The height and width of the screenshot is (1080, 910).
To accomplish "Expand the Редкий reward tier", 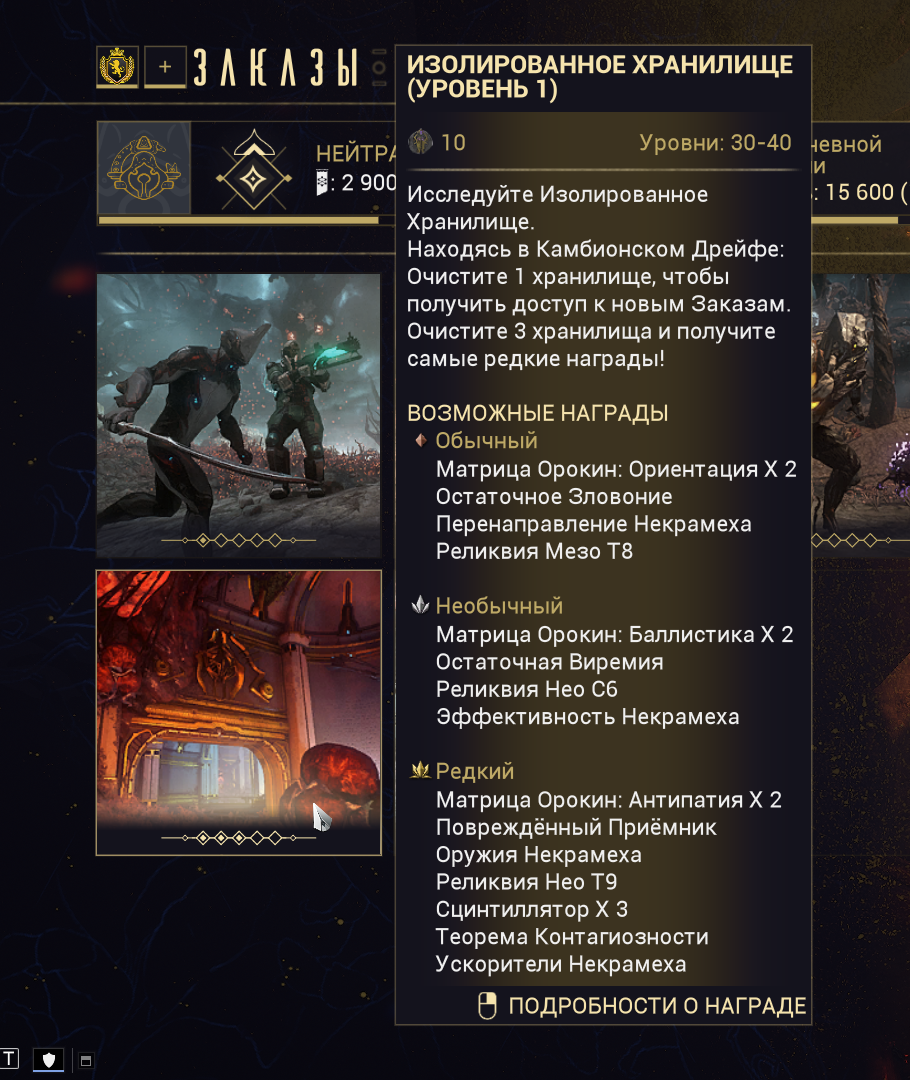I will click(x=475, y=771).
